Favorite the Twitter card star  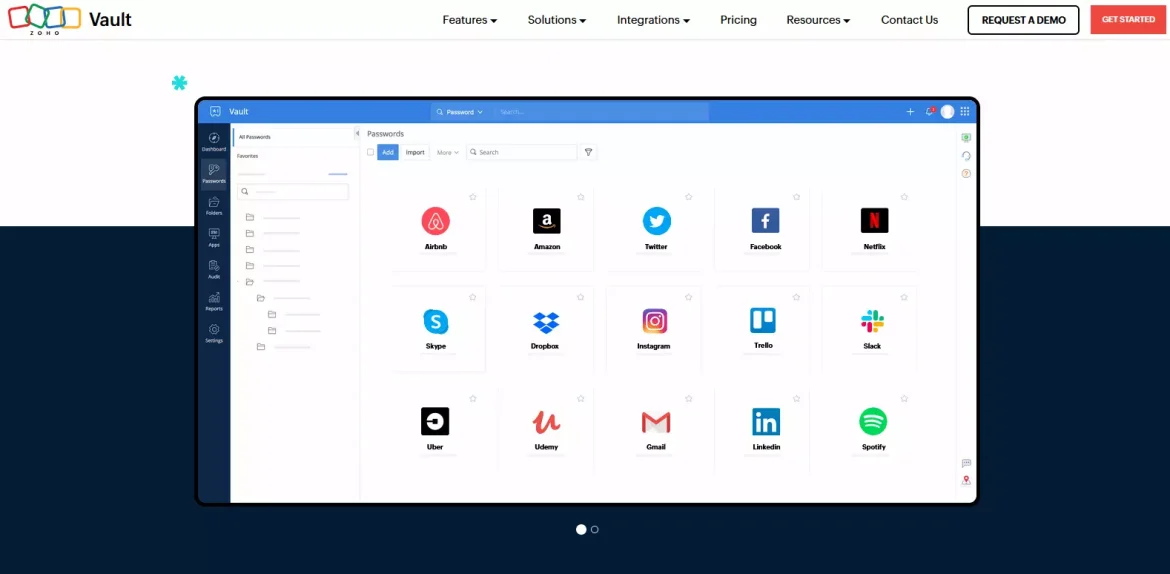689,197
